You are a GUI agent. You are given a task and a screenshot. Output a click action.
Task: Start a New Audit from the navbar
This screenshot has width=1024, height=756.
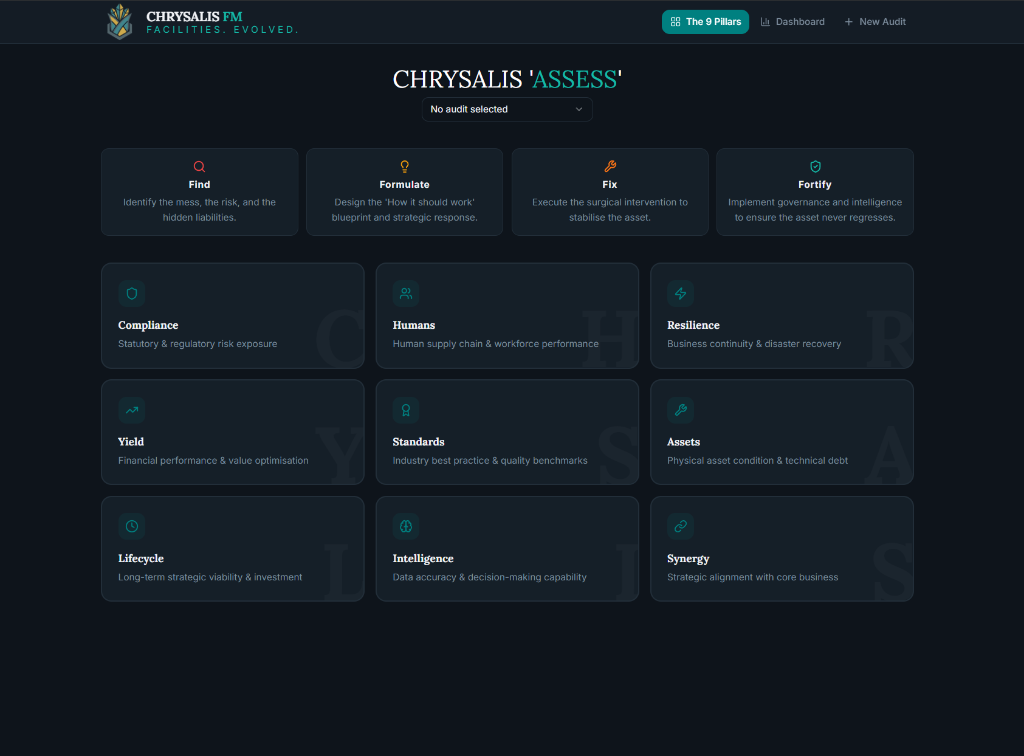[875, 22]
